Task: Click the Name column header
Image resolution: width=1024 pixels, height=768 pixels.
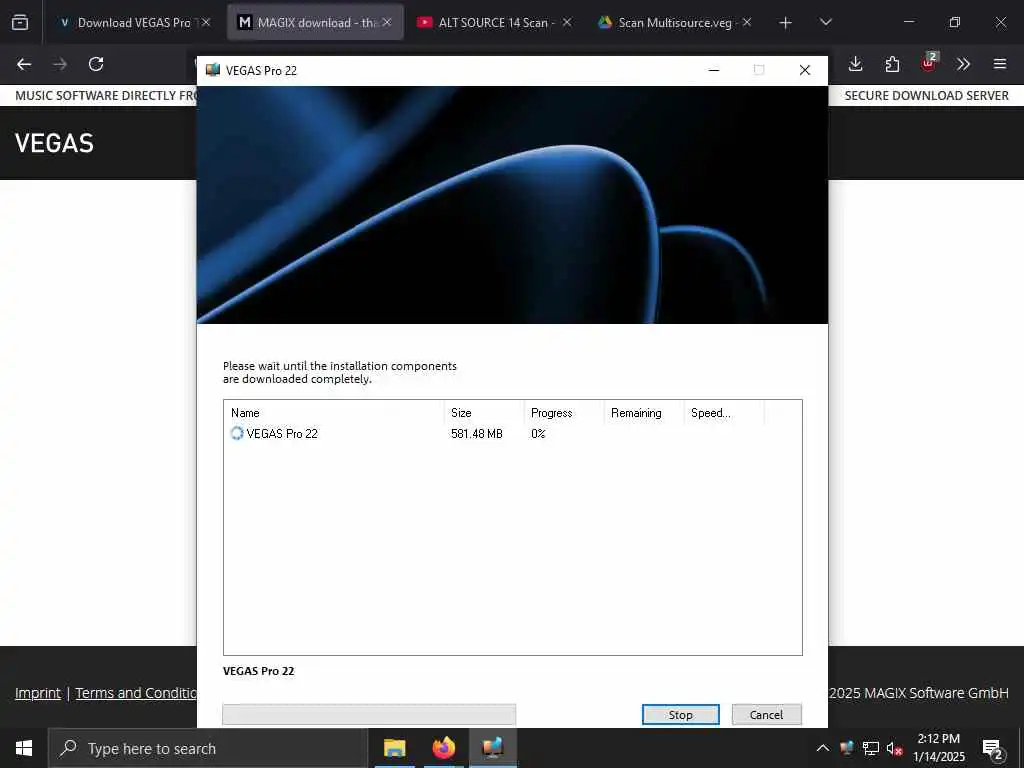Action: tap(334, 413)
